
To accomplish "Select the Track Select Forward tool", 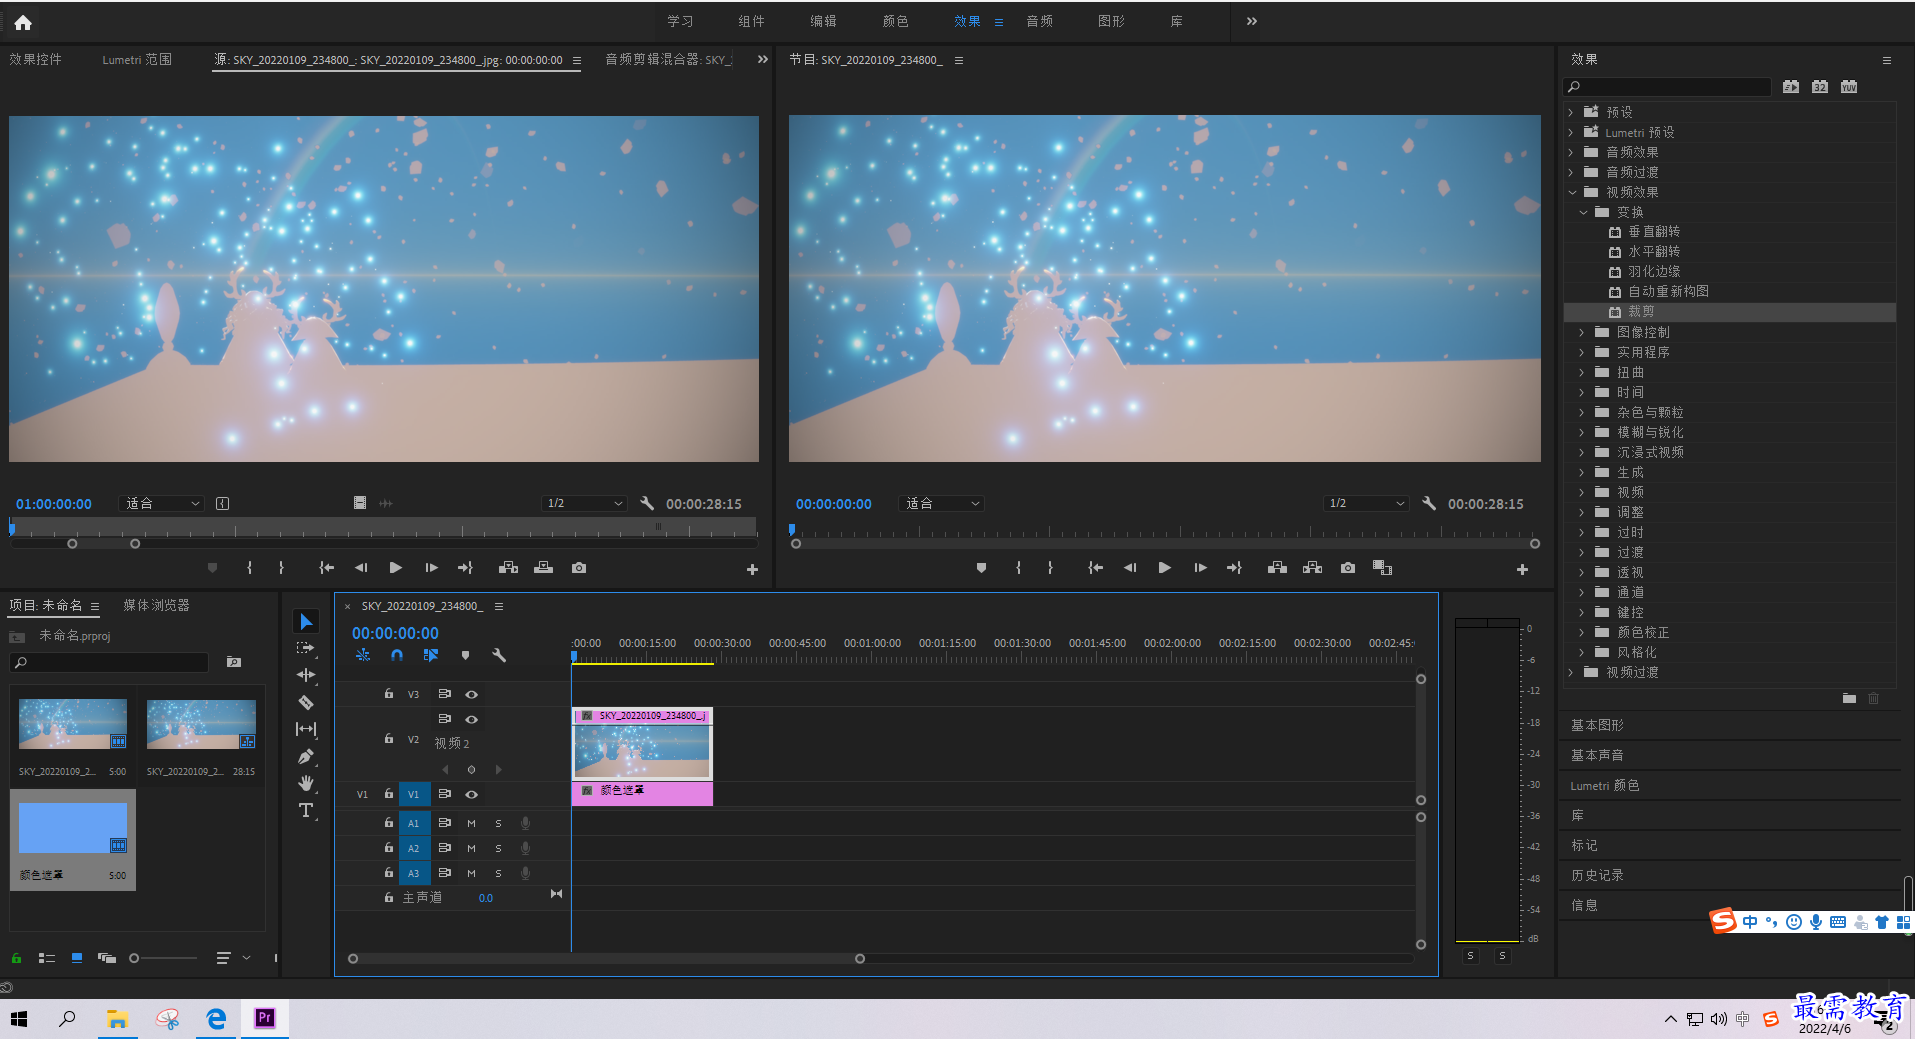I will click(x=306, y=648).
